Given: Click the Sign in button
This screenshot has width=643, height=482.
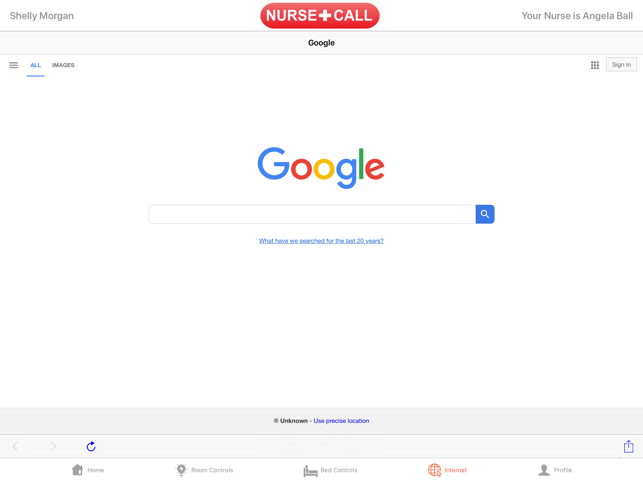Looking at the screenshot, I should pyautogui.click(x=621, y=64).
